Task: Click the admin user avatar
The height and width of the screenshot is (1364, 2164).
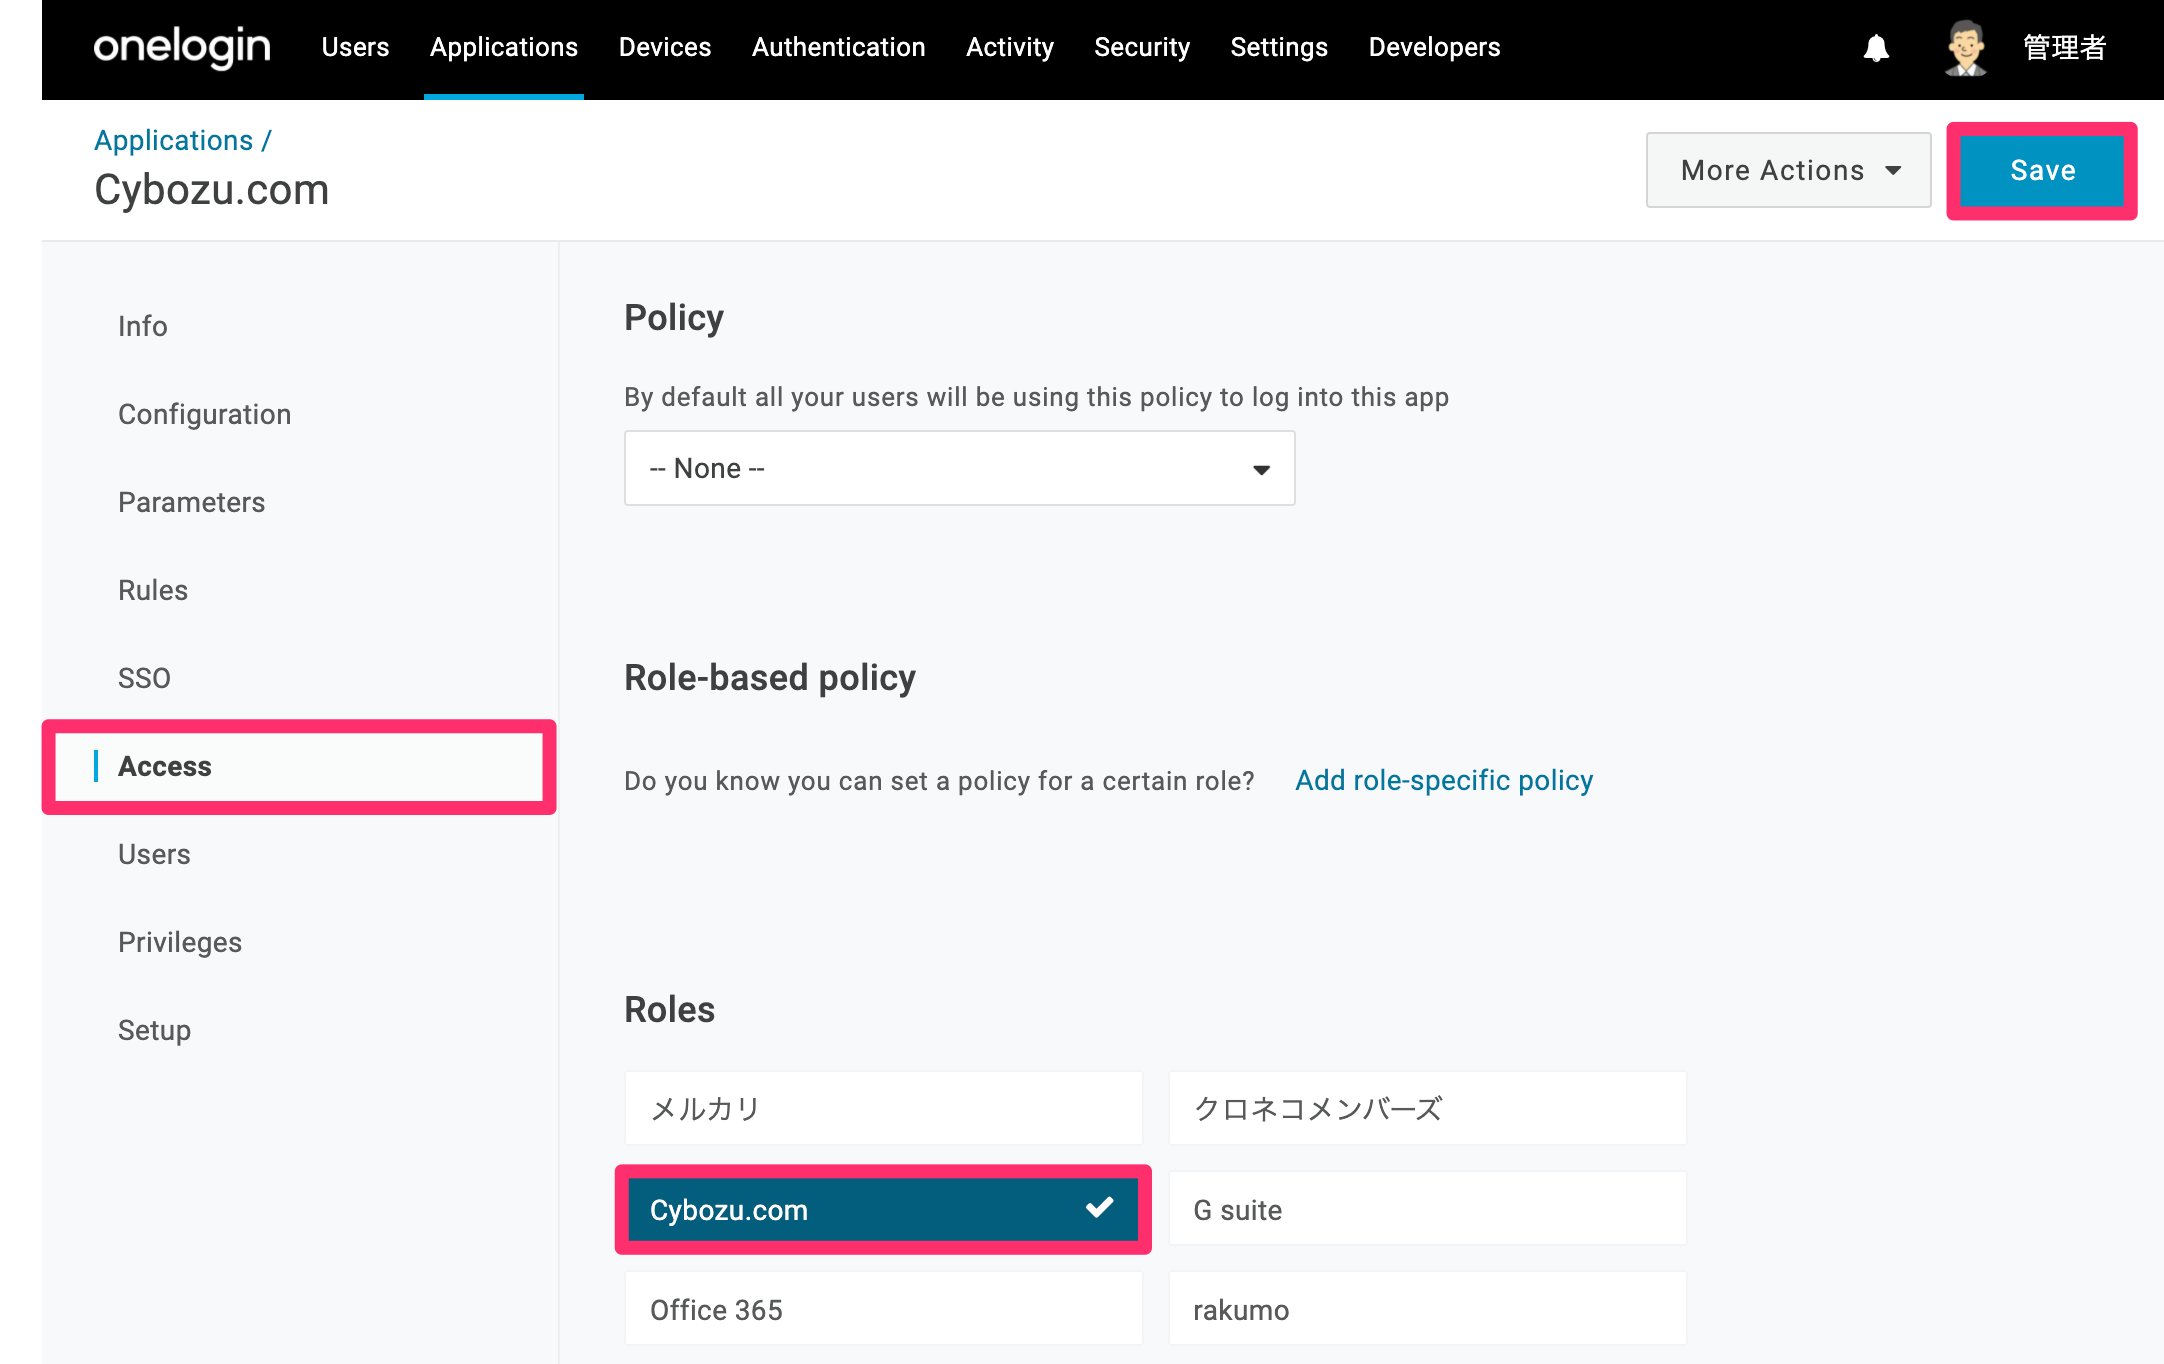Action: coord(1966,47)
